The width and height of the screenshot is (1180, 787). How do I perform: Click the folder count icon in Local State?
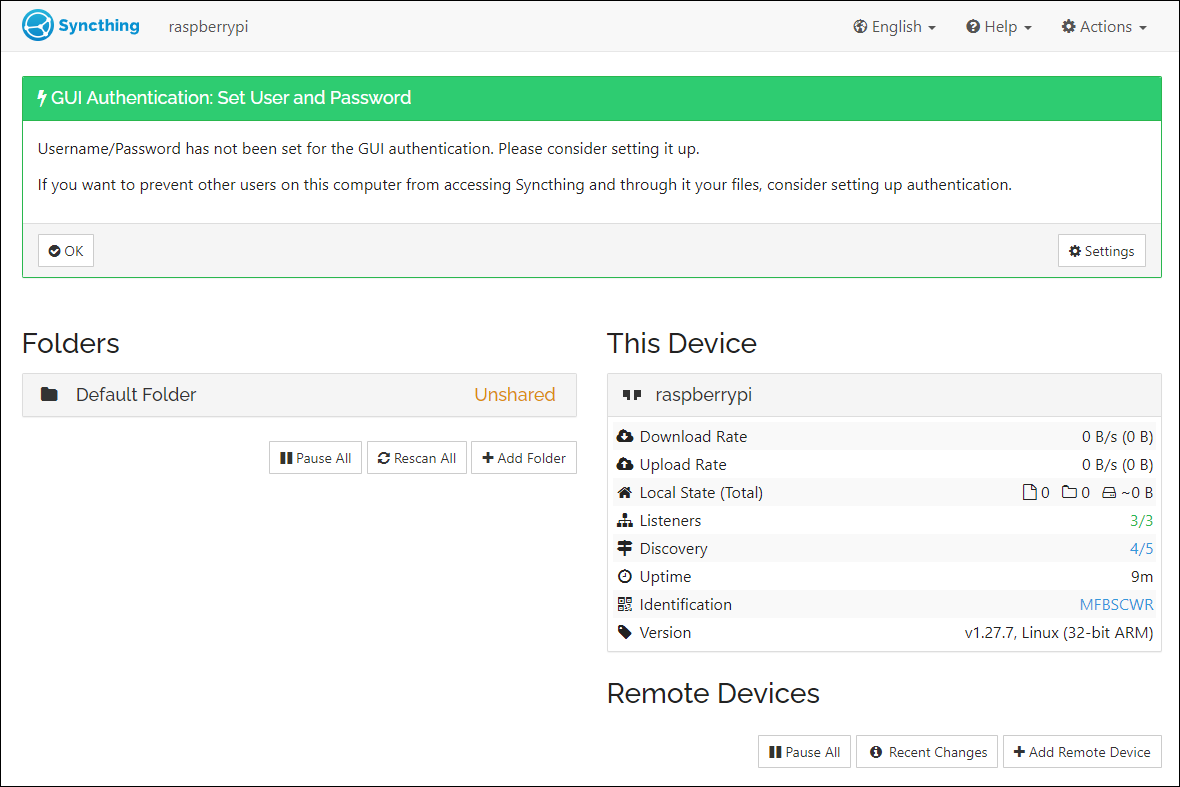[1069, 492]
